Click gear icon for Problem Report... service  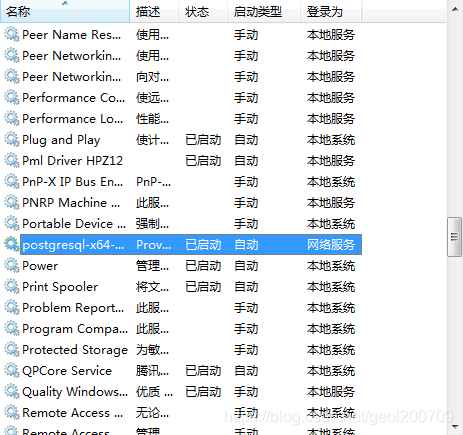click(12, 308)
